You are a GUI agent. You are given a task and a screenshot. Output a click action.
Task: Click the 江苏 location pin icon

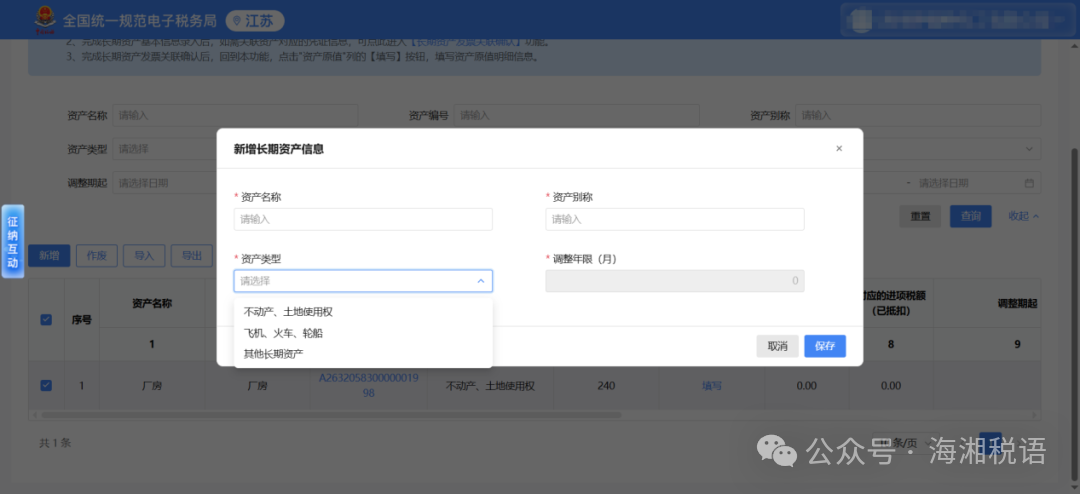[x=236, y=21]
